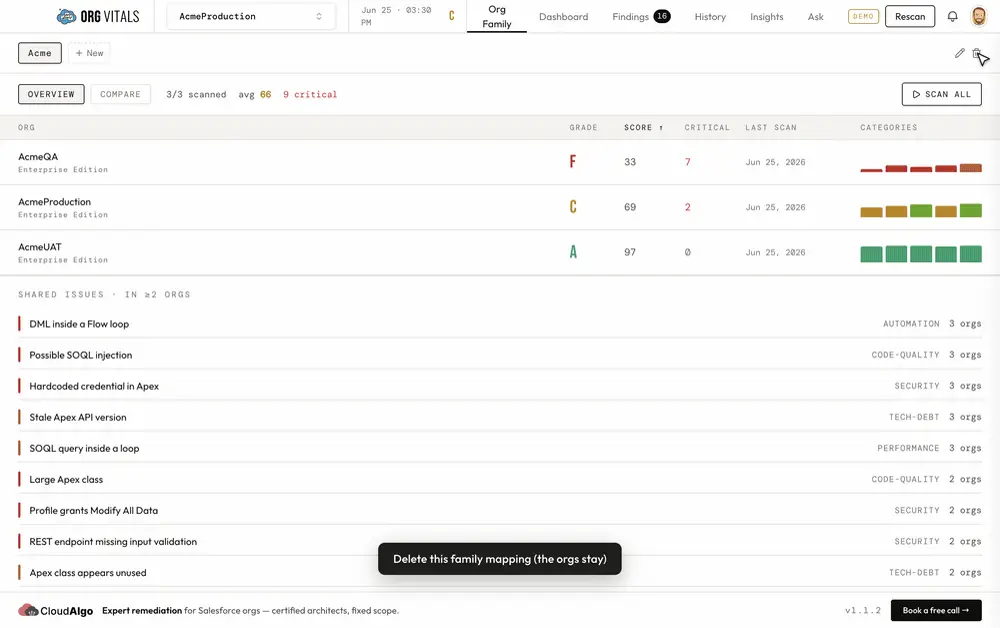Click the LAST SCAN column header
This screenshot has height=628, width=1000.
[770, 128]
